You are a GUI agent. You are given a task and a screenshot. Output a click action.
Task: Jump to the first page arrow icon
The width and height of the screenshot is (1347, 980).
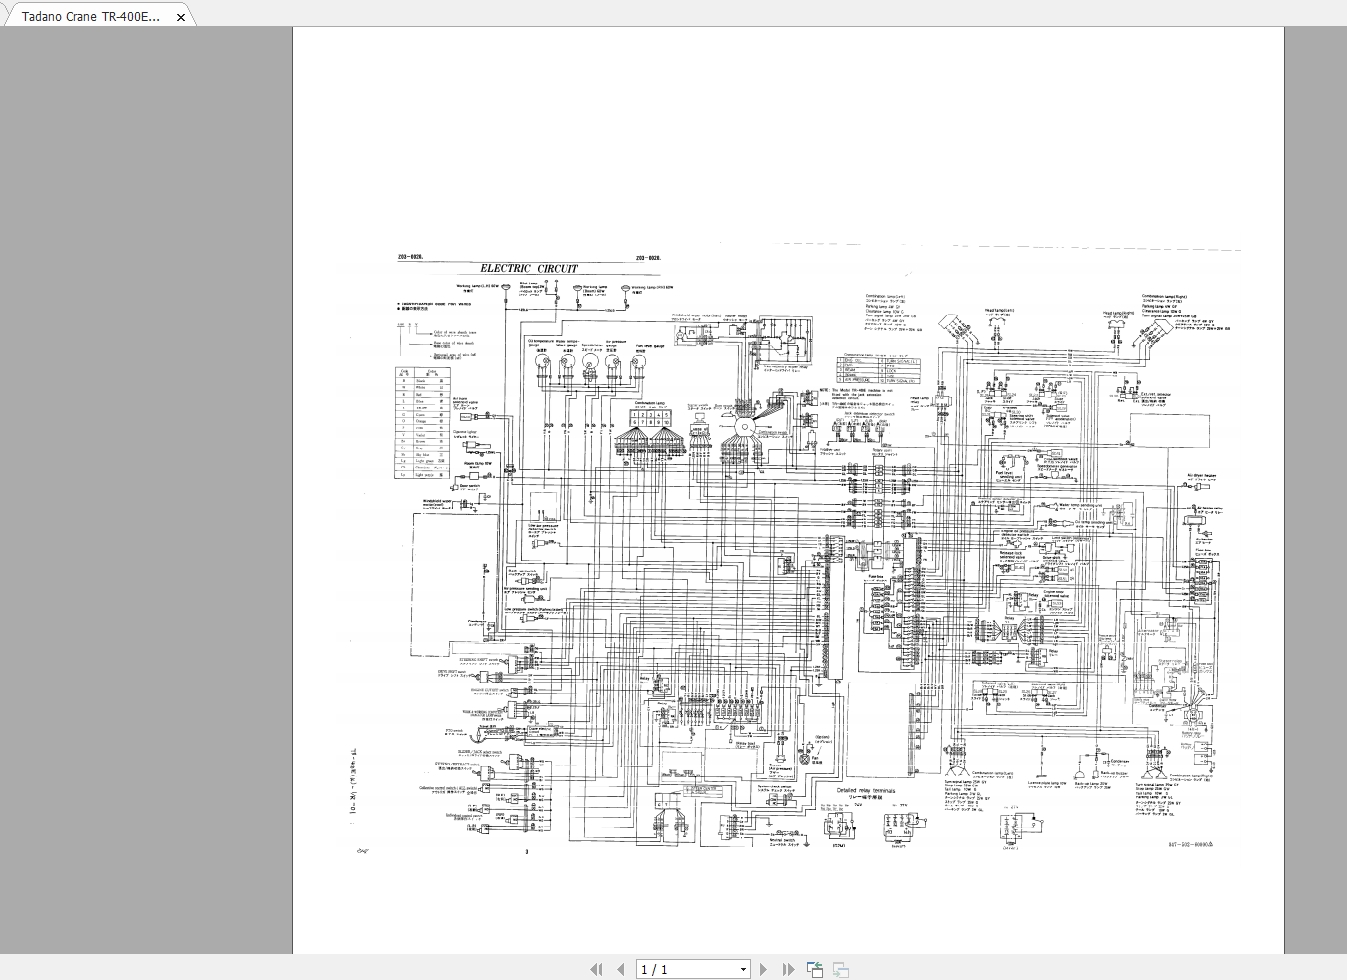595,968
